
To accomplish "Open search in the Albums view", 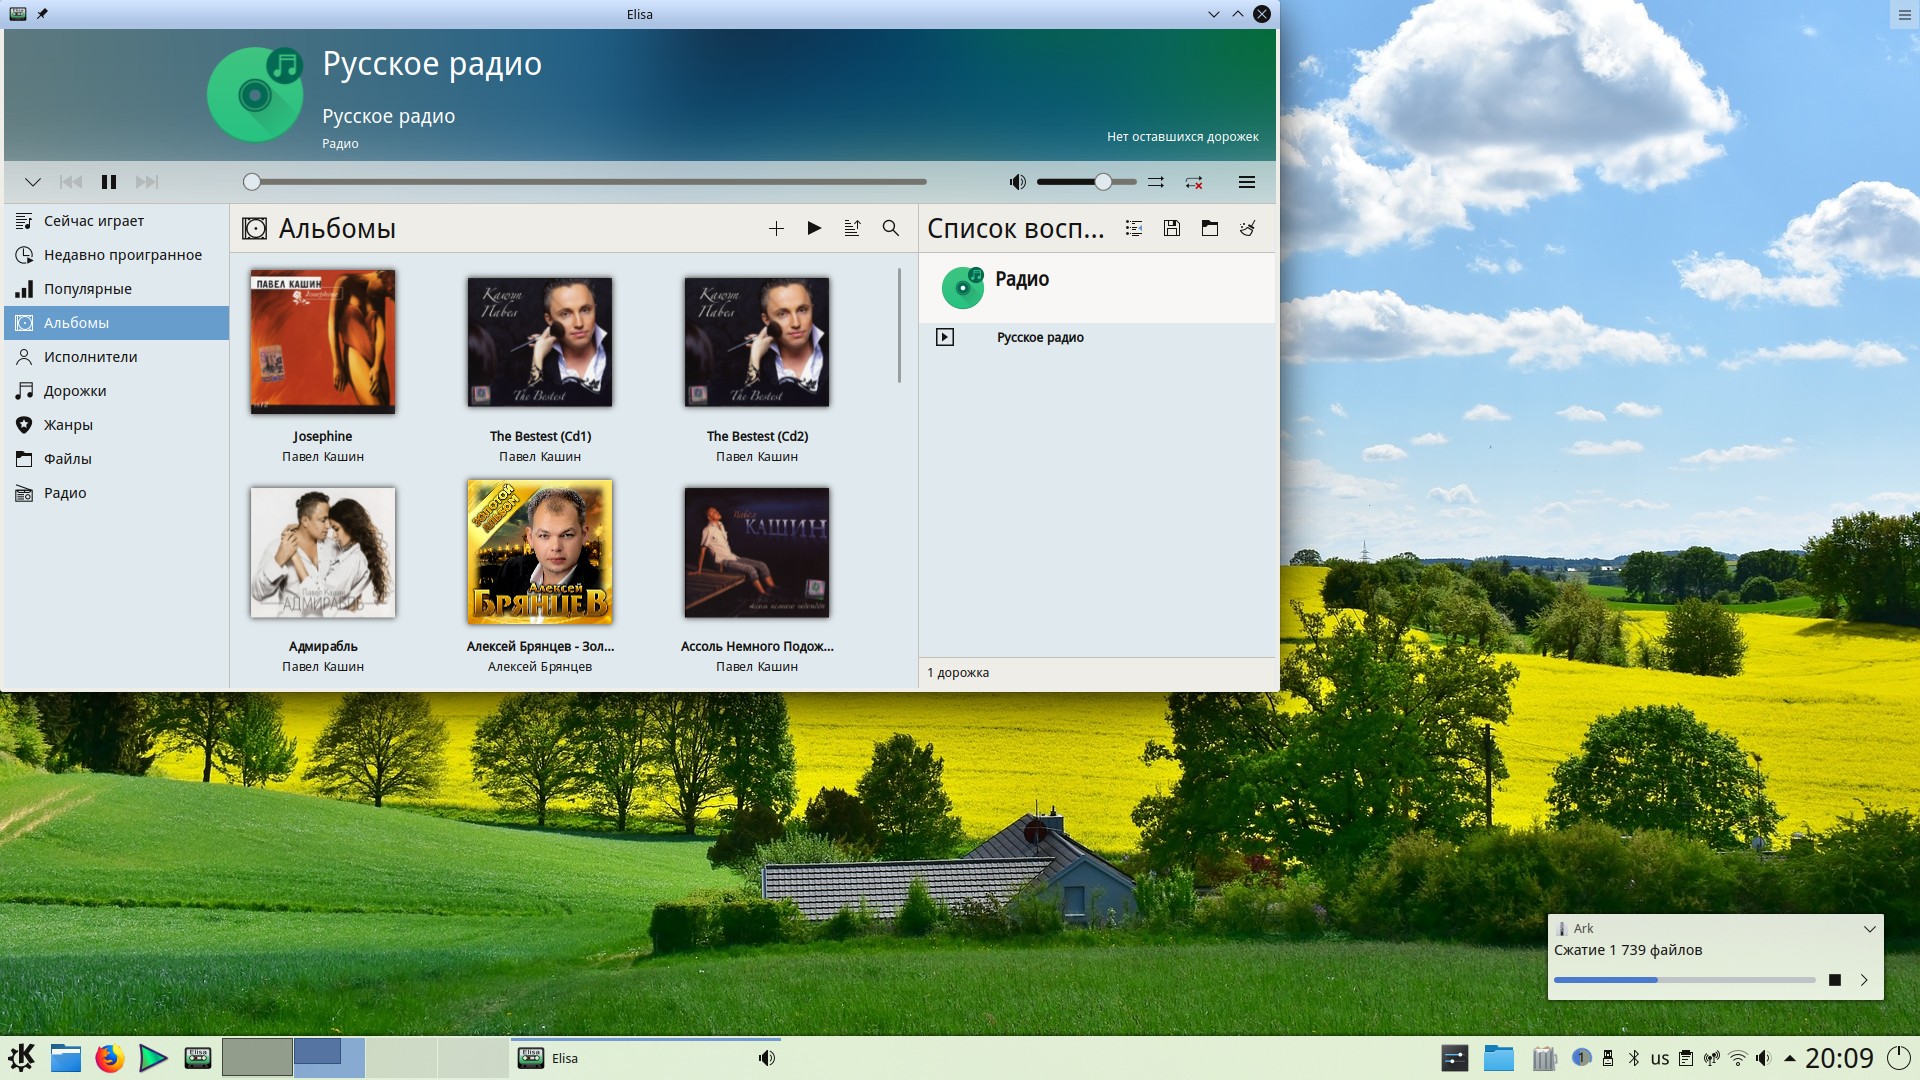I will click(x=890, y=229).
